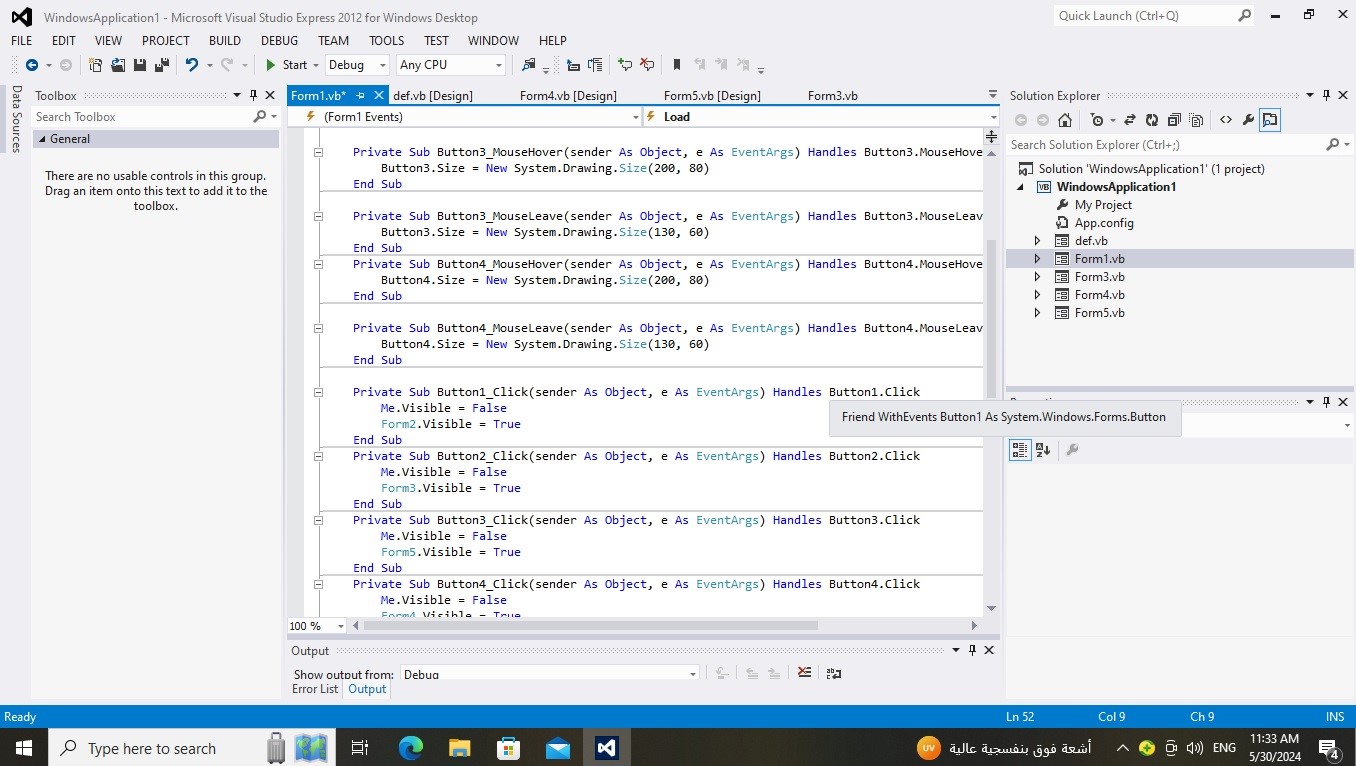Select Form5.vb in Solution Explorer

1099,313
